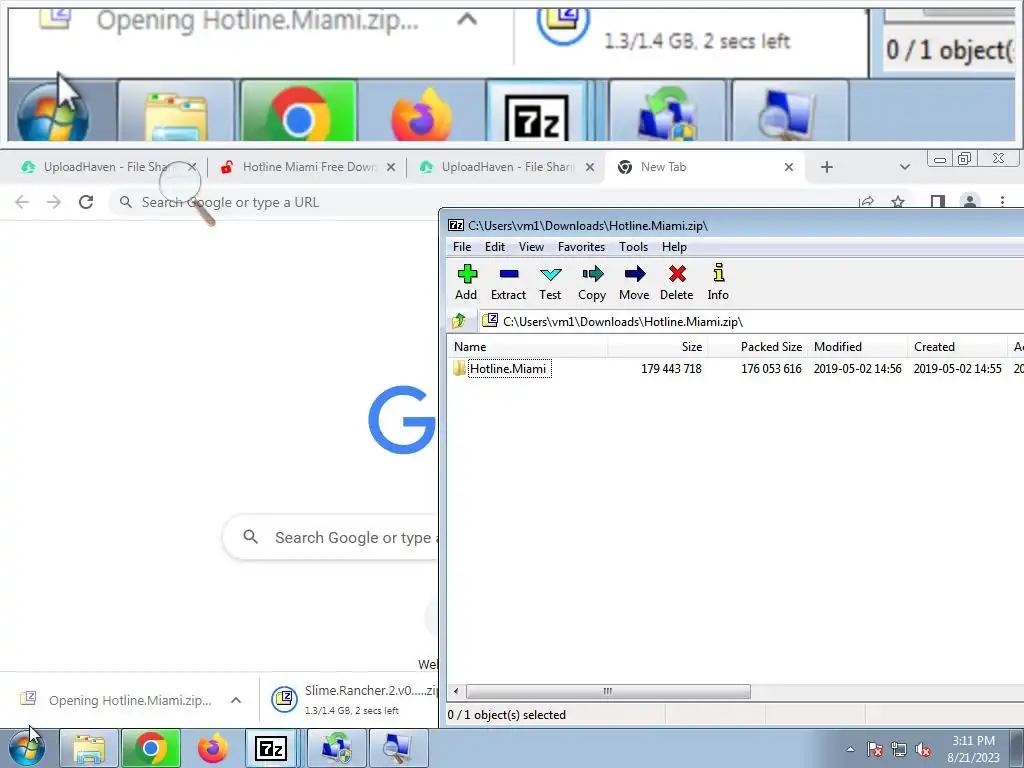Click the Move toolbar icon

(x=634, y=282)
